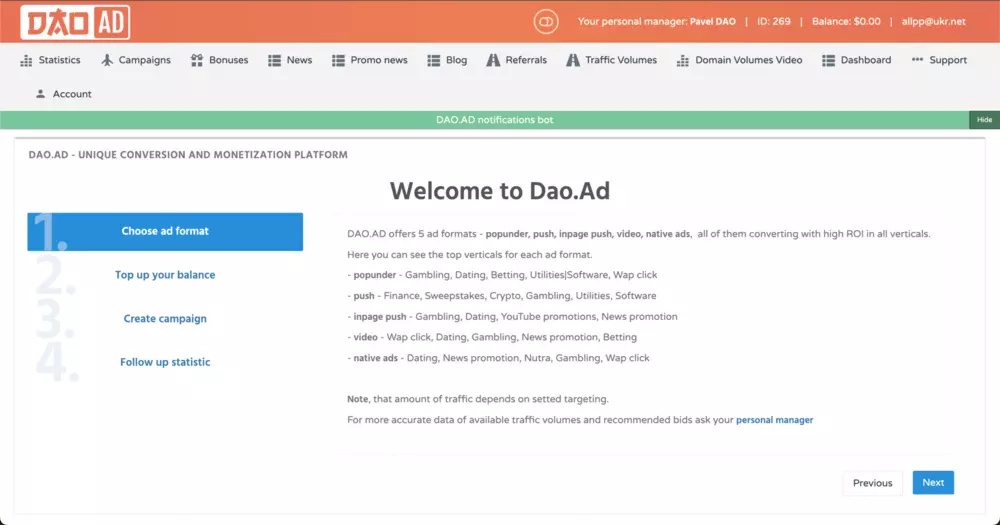Hide the notifications bot banner
The height and width of the screenshot is (525, 1000).
click(984, 120)
